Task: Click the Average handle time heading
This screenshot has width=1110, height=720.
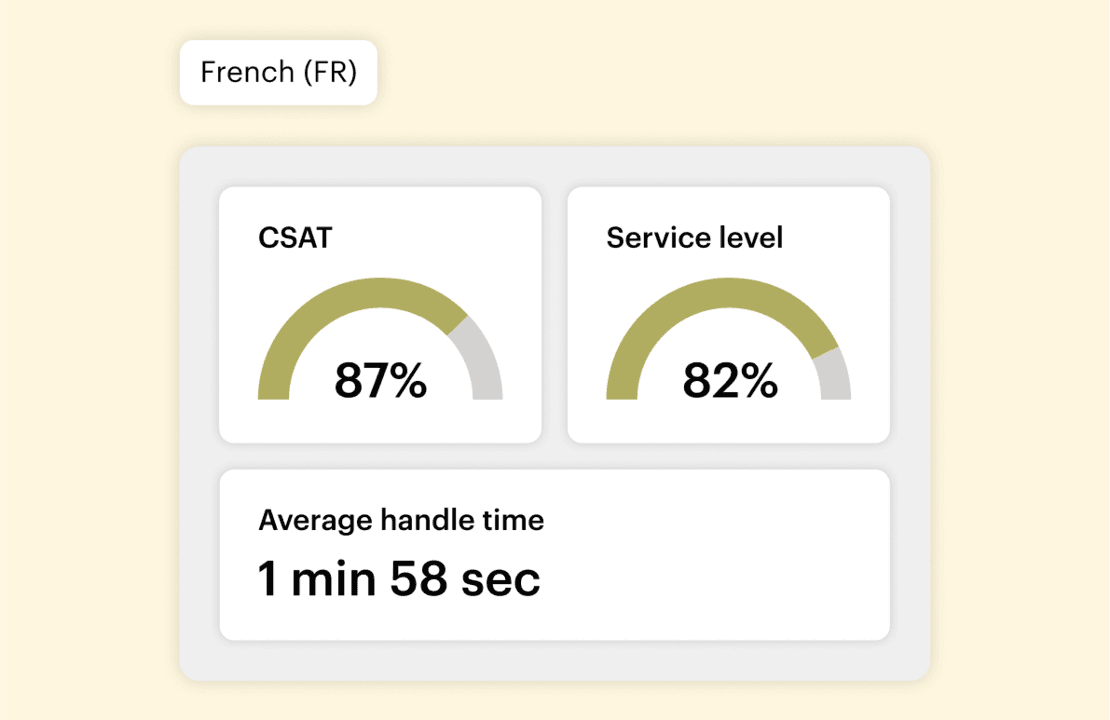Action: point(401,520)
